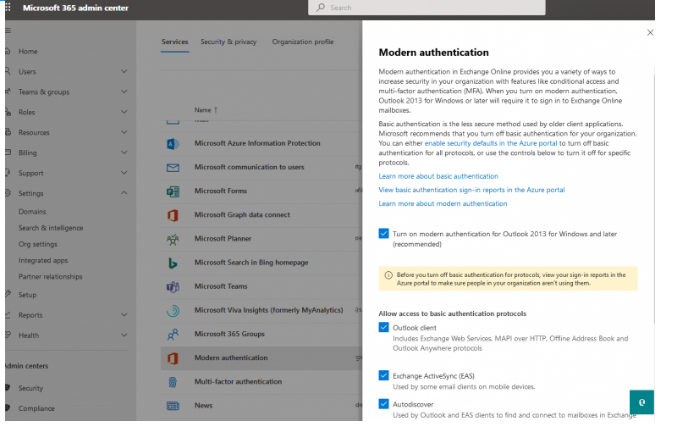694x437 pixels.
Task: Open View basic authentication sign-in reports link
Action: point(472,190)
